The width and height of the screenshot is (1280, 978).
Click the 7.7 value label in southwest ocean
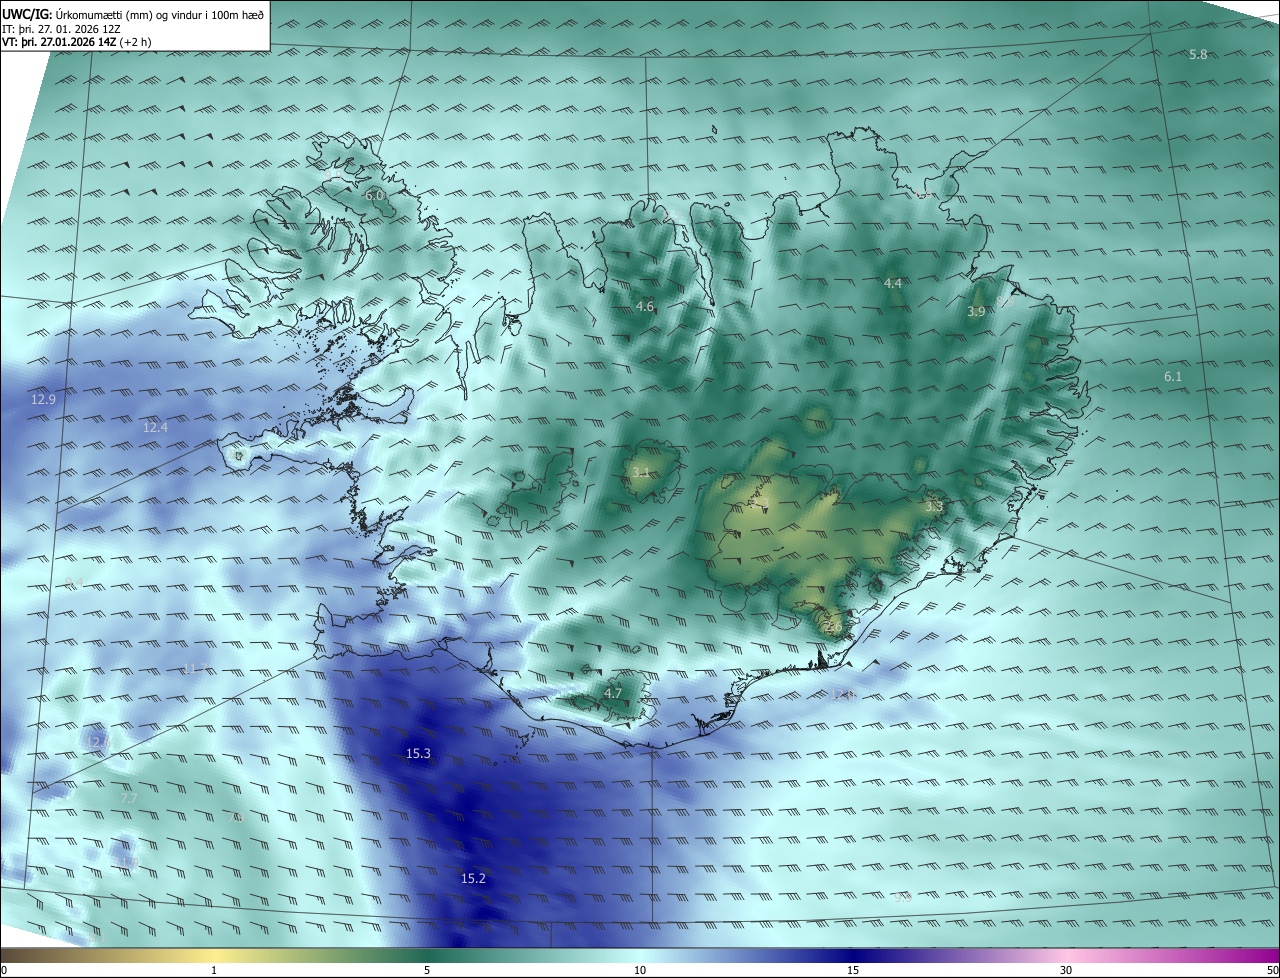128,798
